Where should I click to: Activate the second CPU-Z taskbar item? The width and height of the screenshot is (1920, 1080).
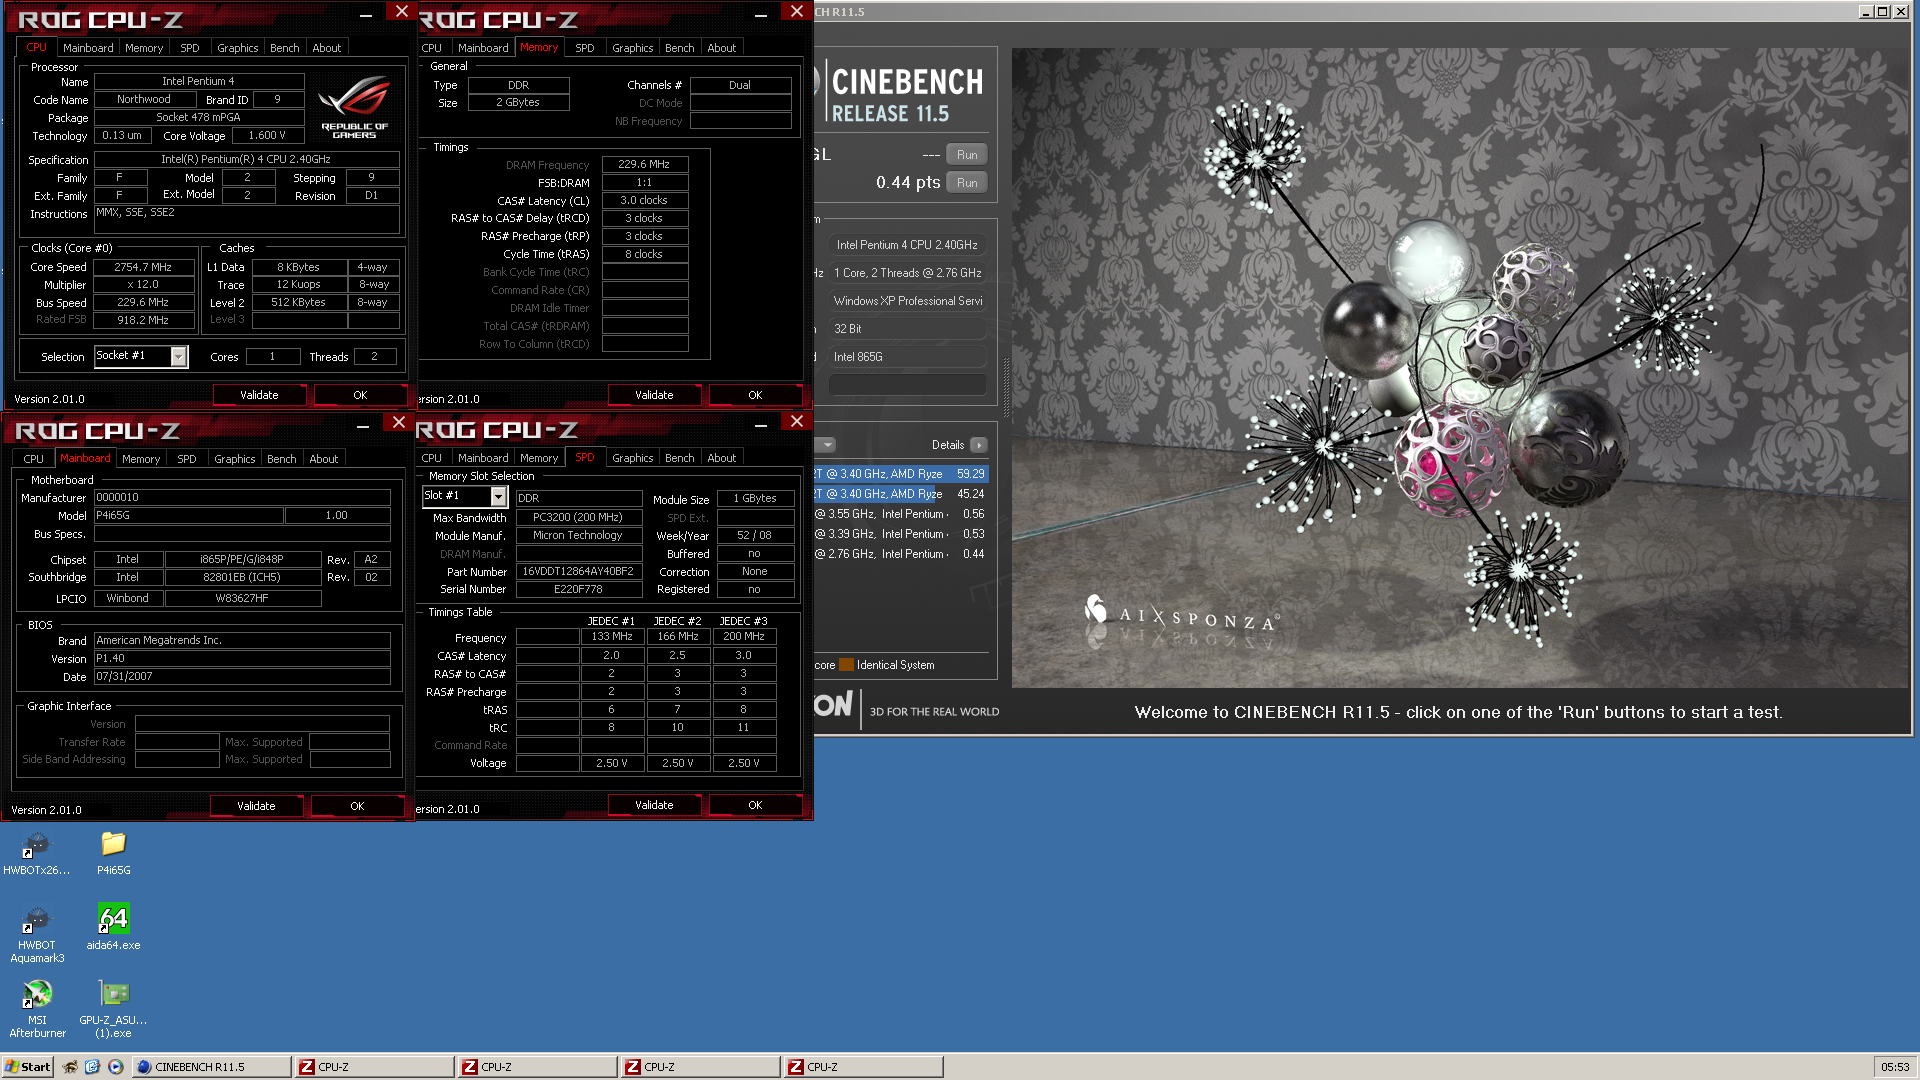pyautogui.click(x=537, y=1067)
